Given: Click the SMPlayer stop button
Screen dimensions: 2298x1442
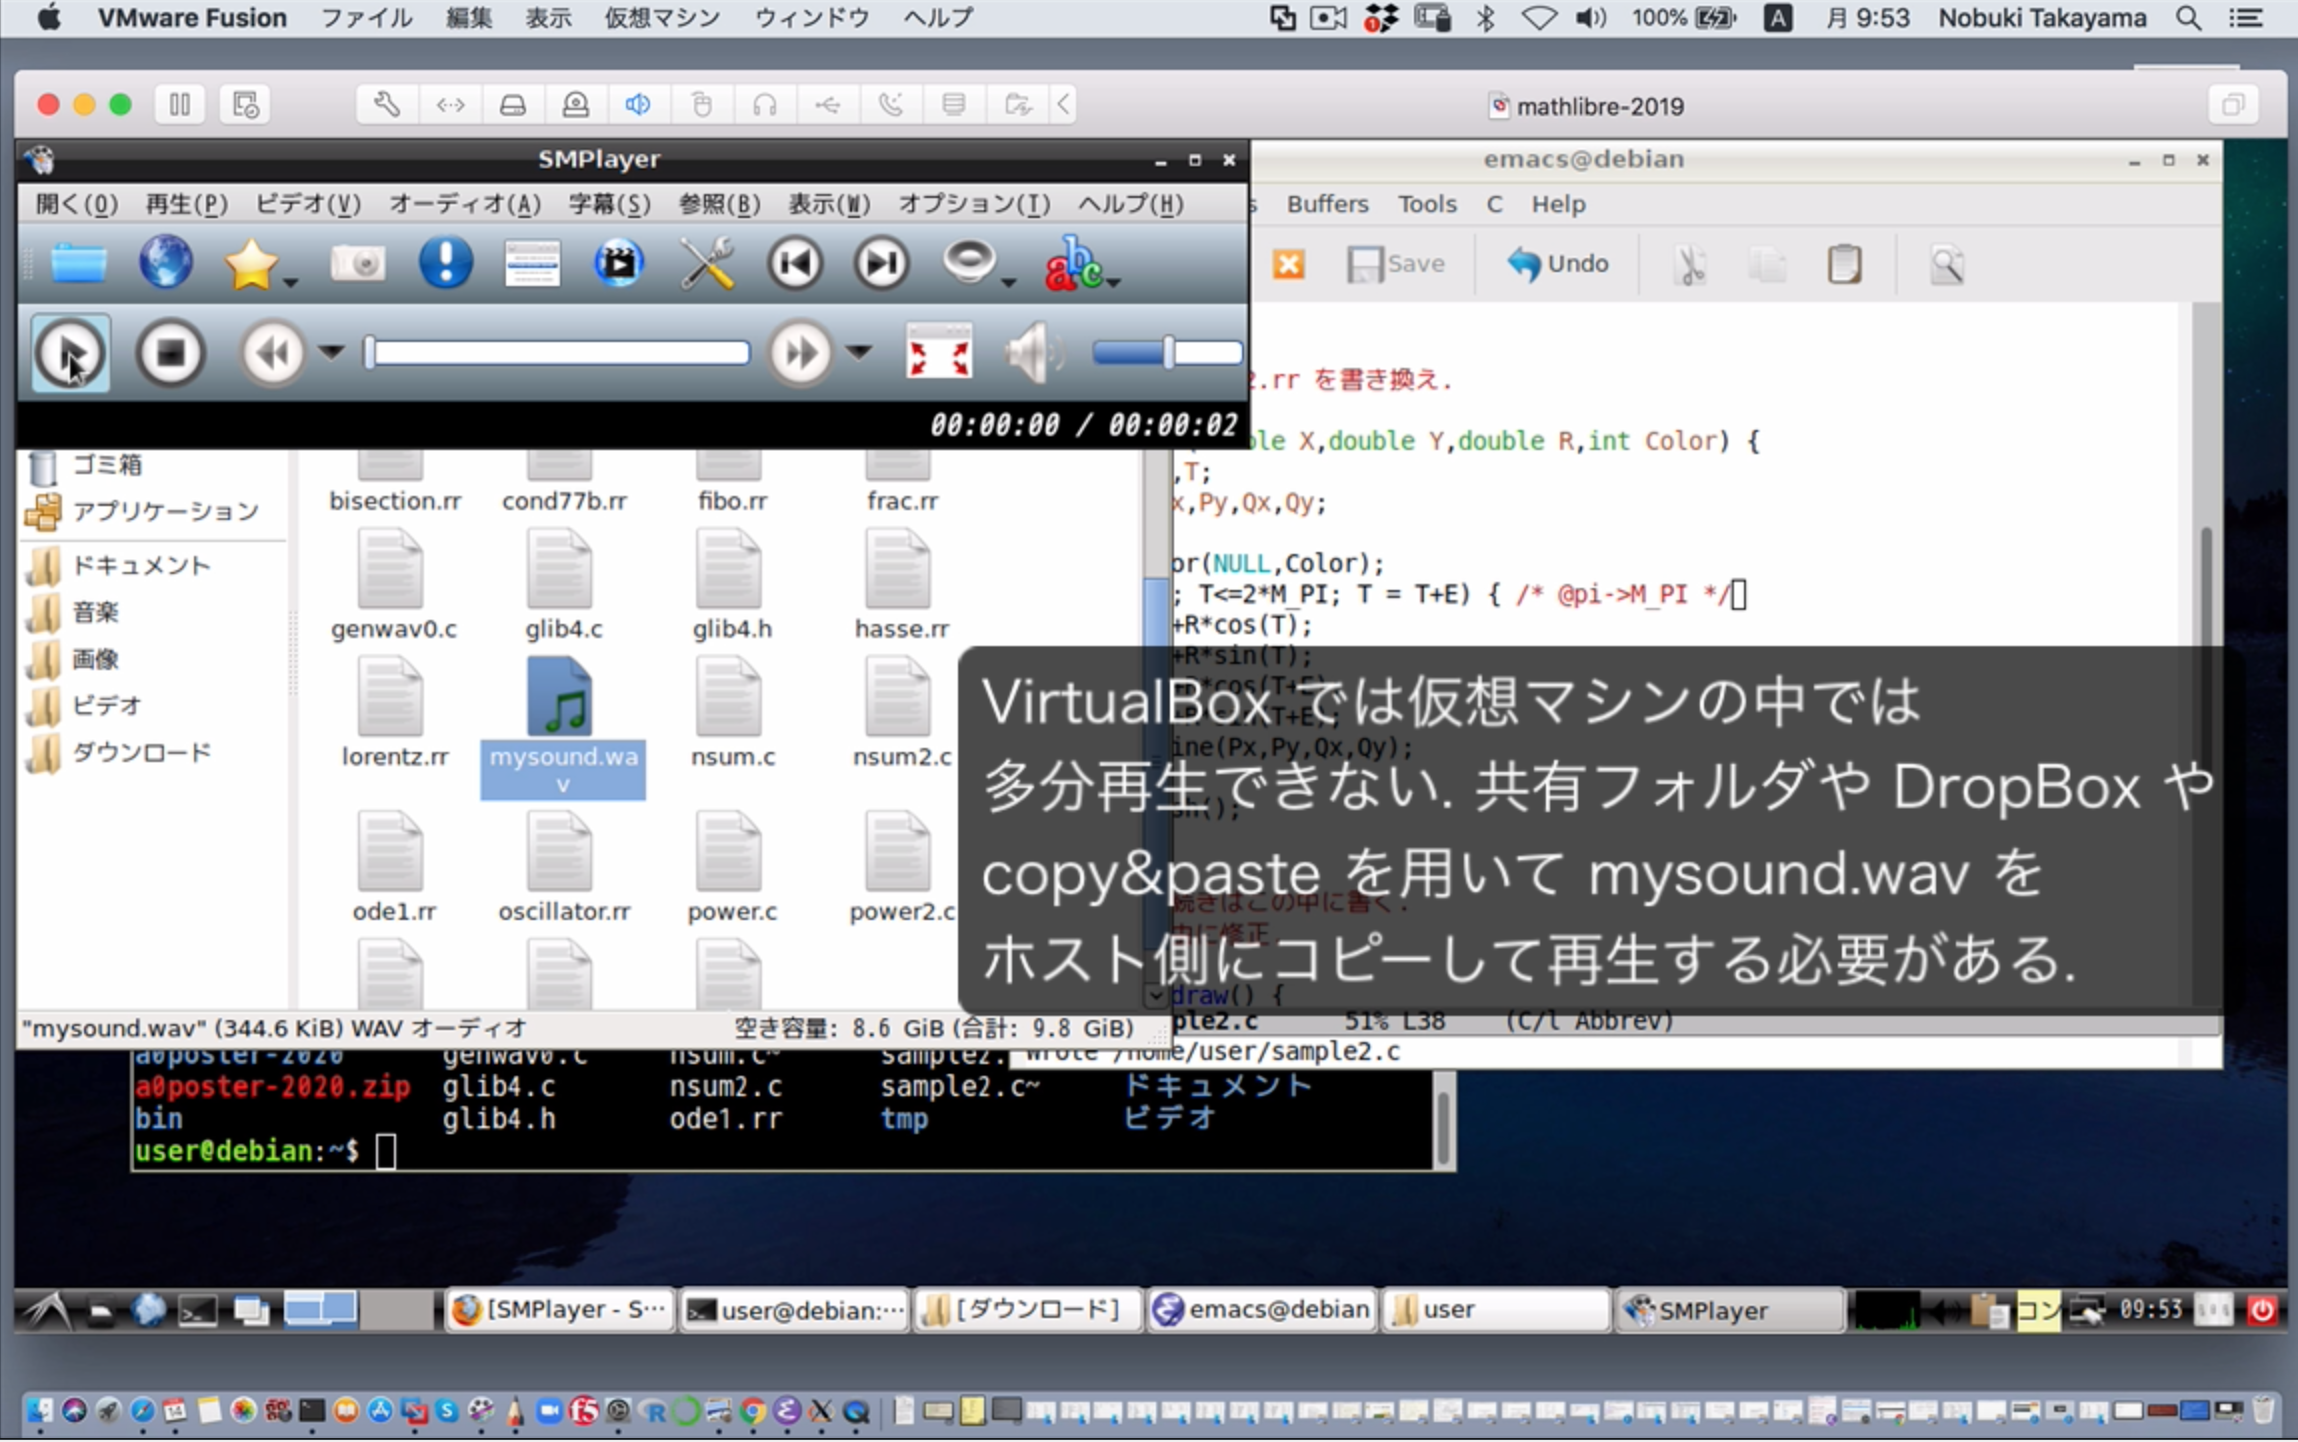Looking at the screenshot, I should 170,353.
